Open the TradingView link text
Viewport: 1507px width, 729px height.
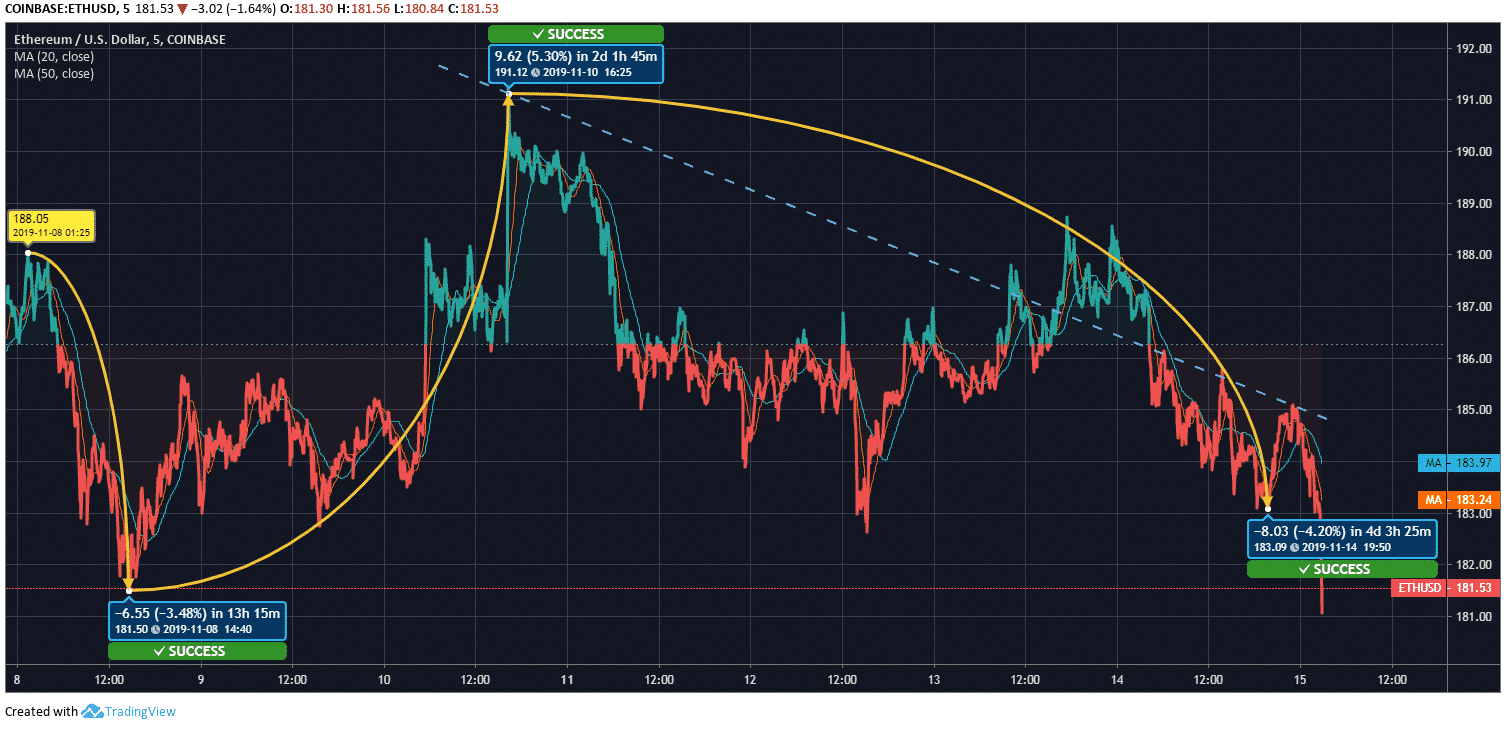[x=141, y=712]
